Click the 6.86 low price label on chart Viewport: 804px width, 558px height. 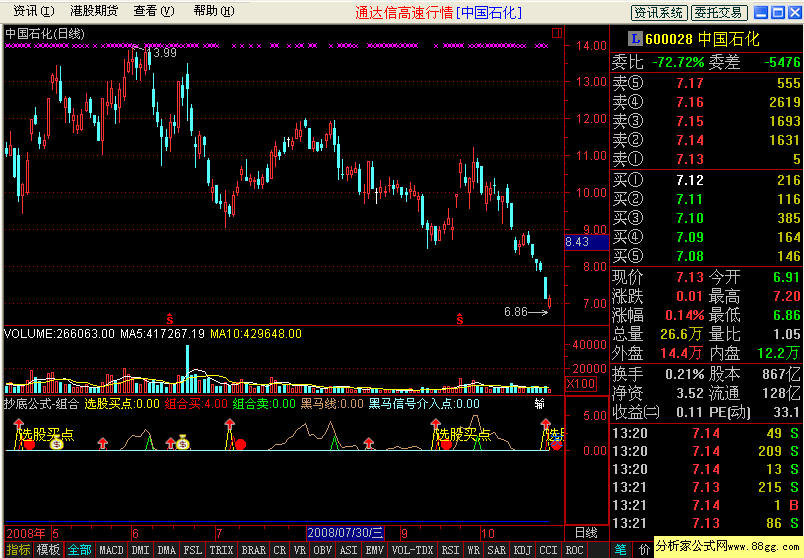pyautogui.click(x=516, y=312)
